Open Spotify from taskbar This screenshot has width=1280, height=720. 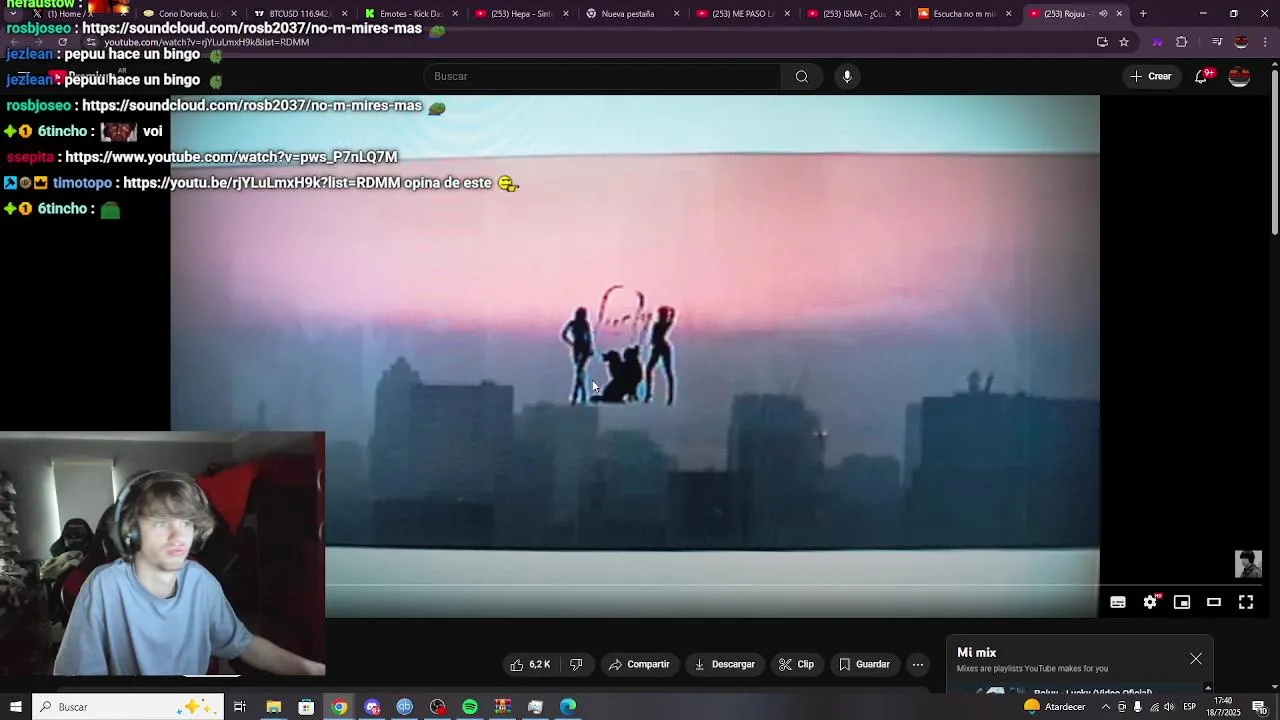(x=470, y=707)
